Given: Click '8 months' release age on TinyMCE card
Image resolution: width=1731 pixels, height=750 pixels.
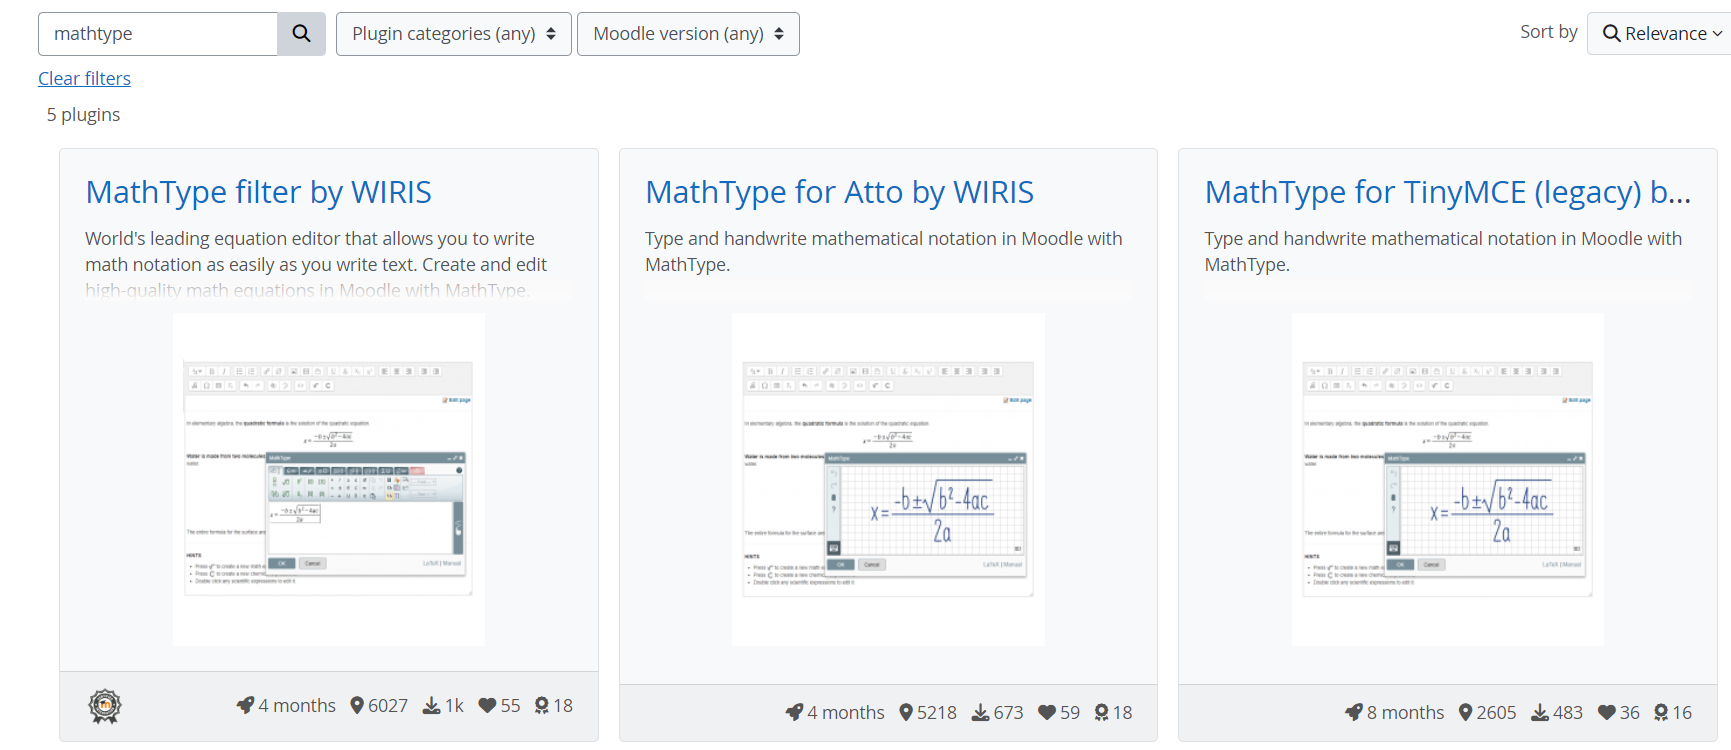Looking at the screenshot, I should click(1405, 712).
